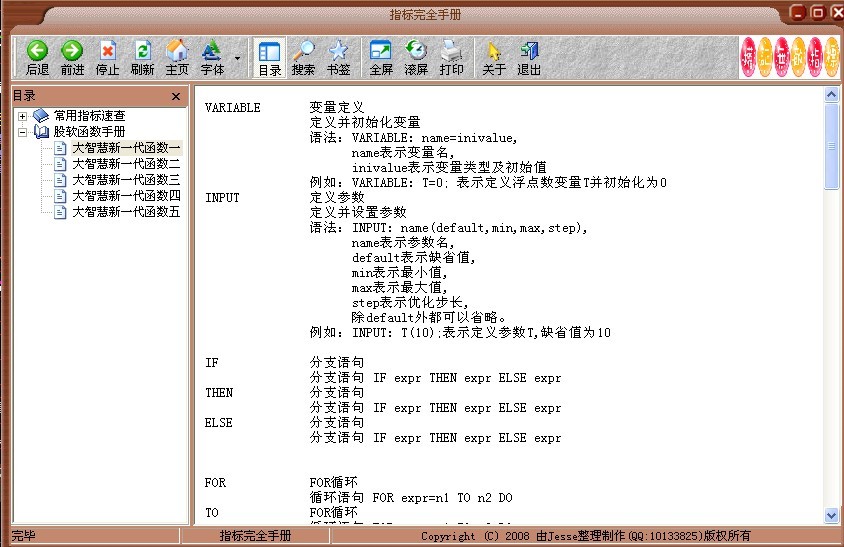The image size is (844, 547).
Task: Toggle the 目录 (Contents) panel button
Action: click(269, 57)
